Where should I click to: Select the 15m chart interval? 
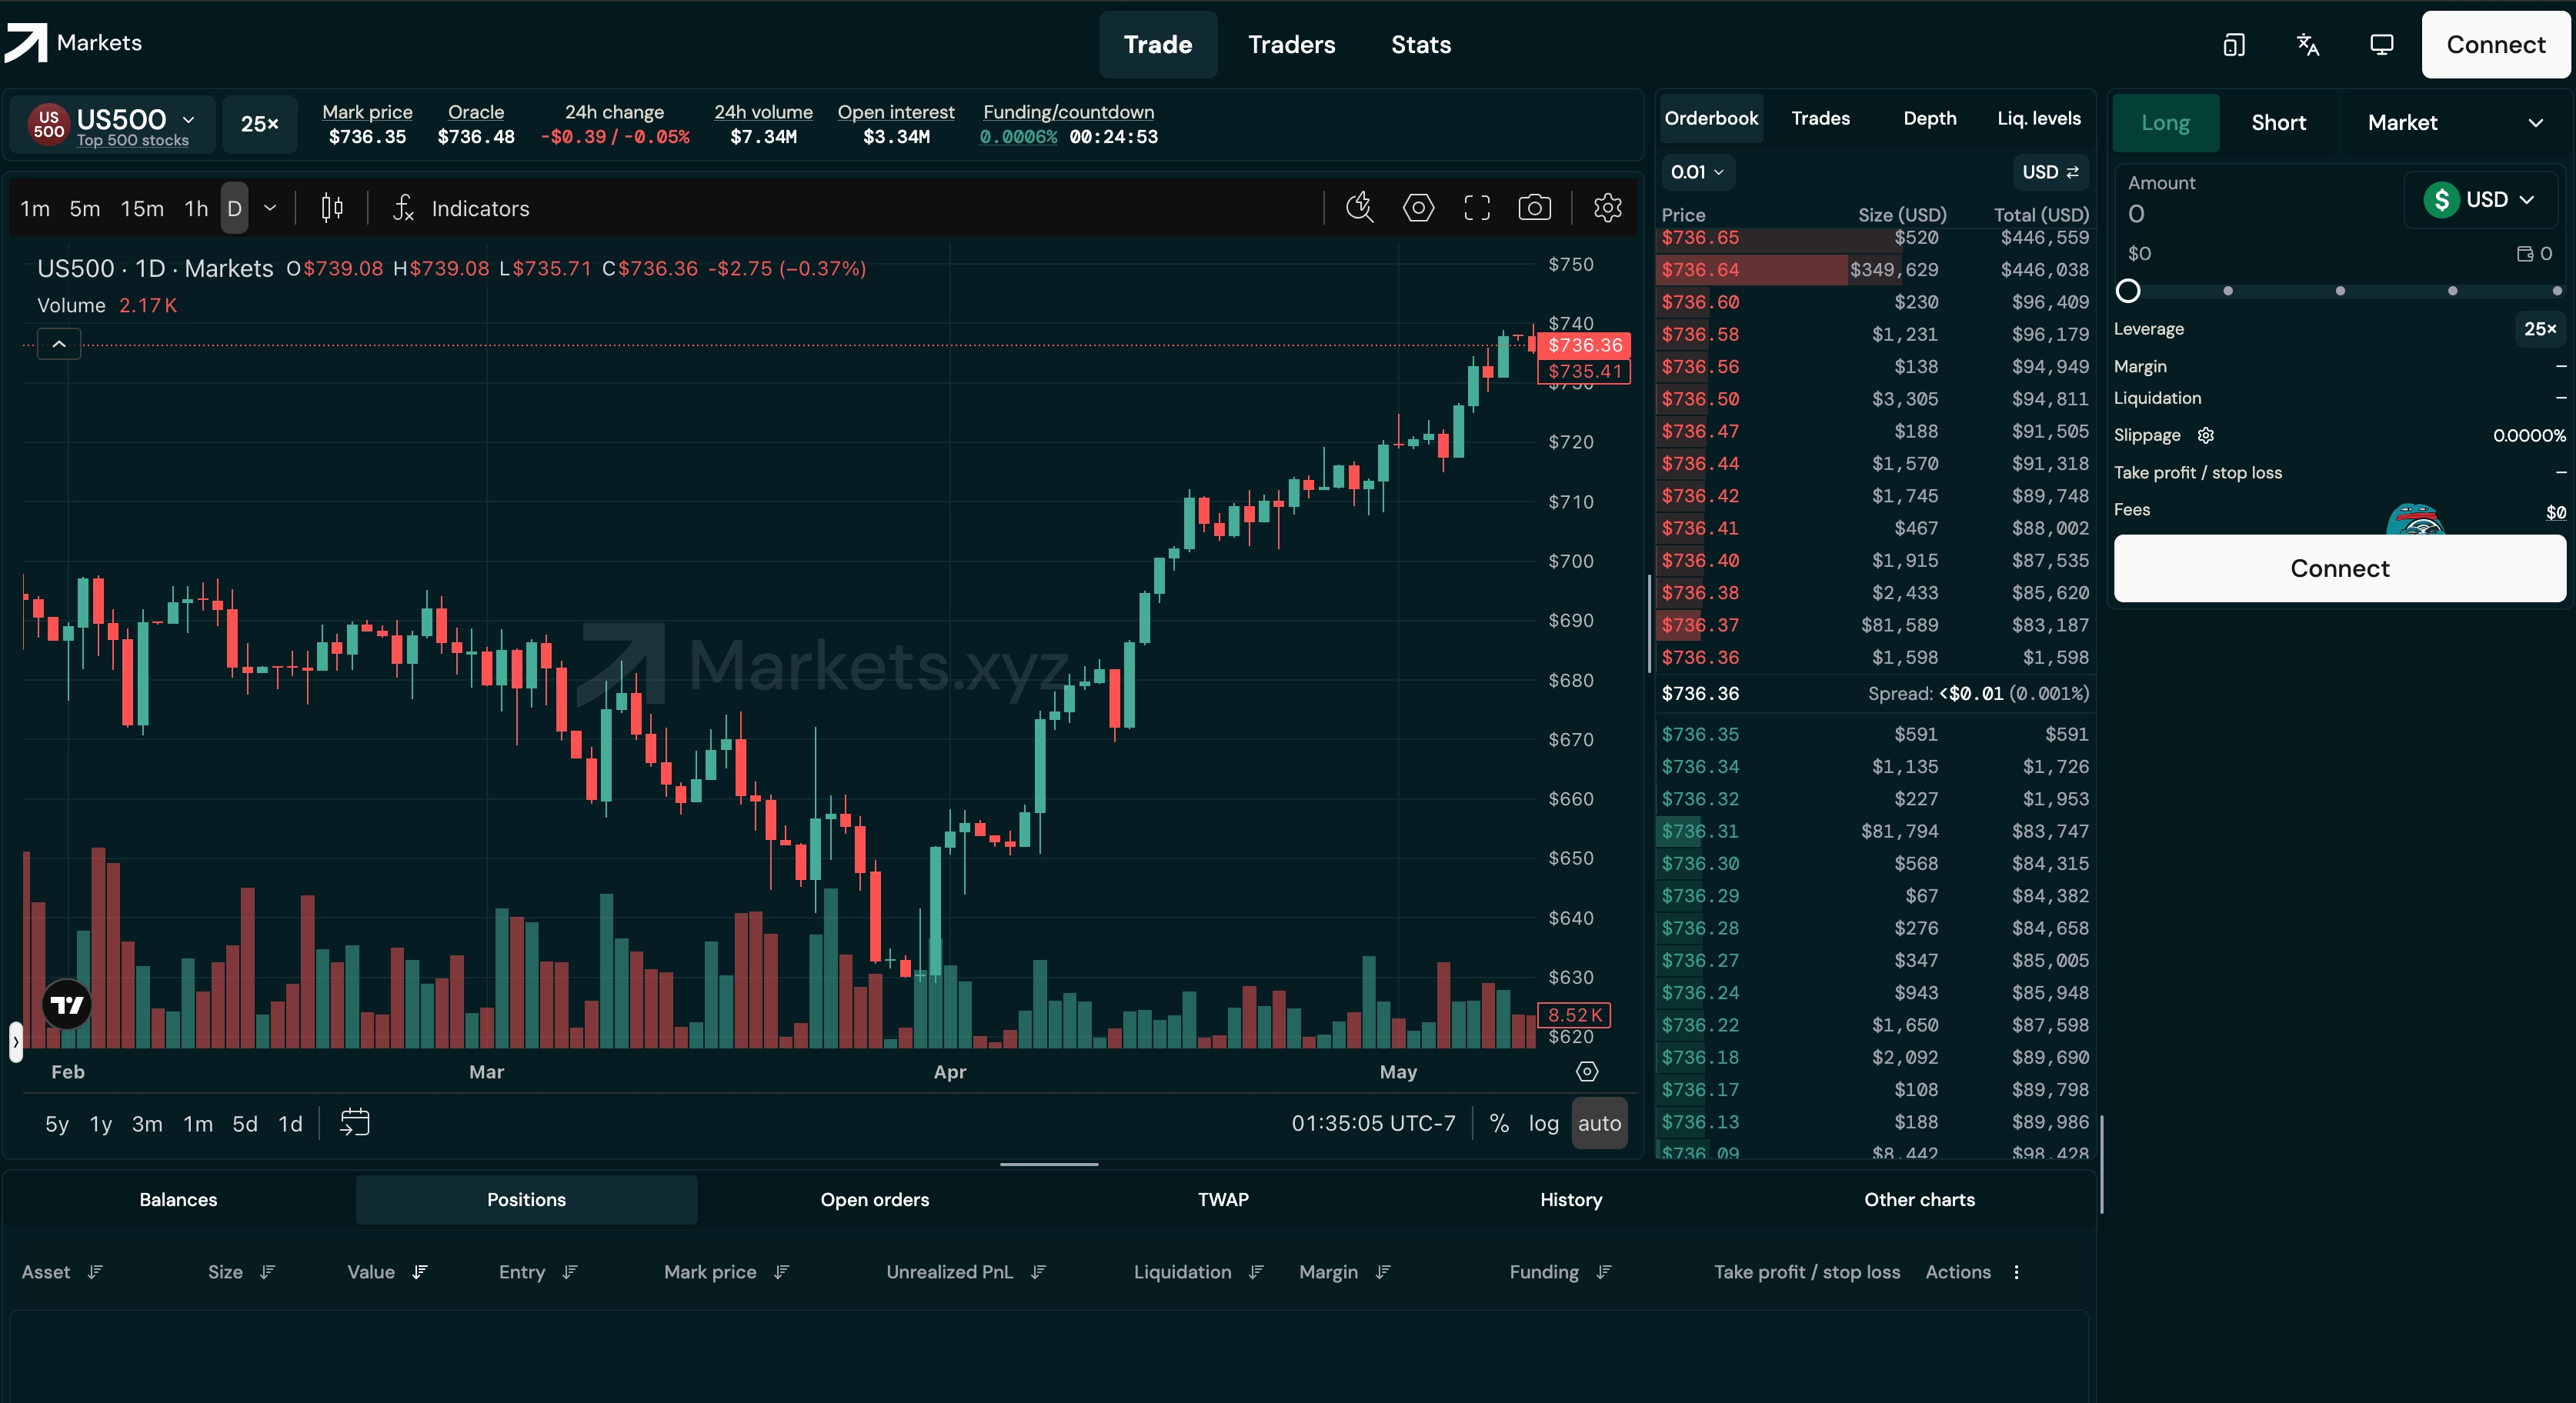point(142,208)
